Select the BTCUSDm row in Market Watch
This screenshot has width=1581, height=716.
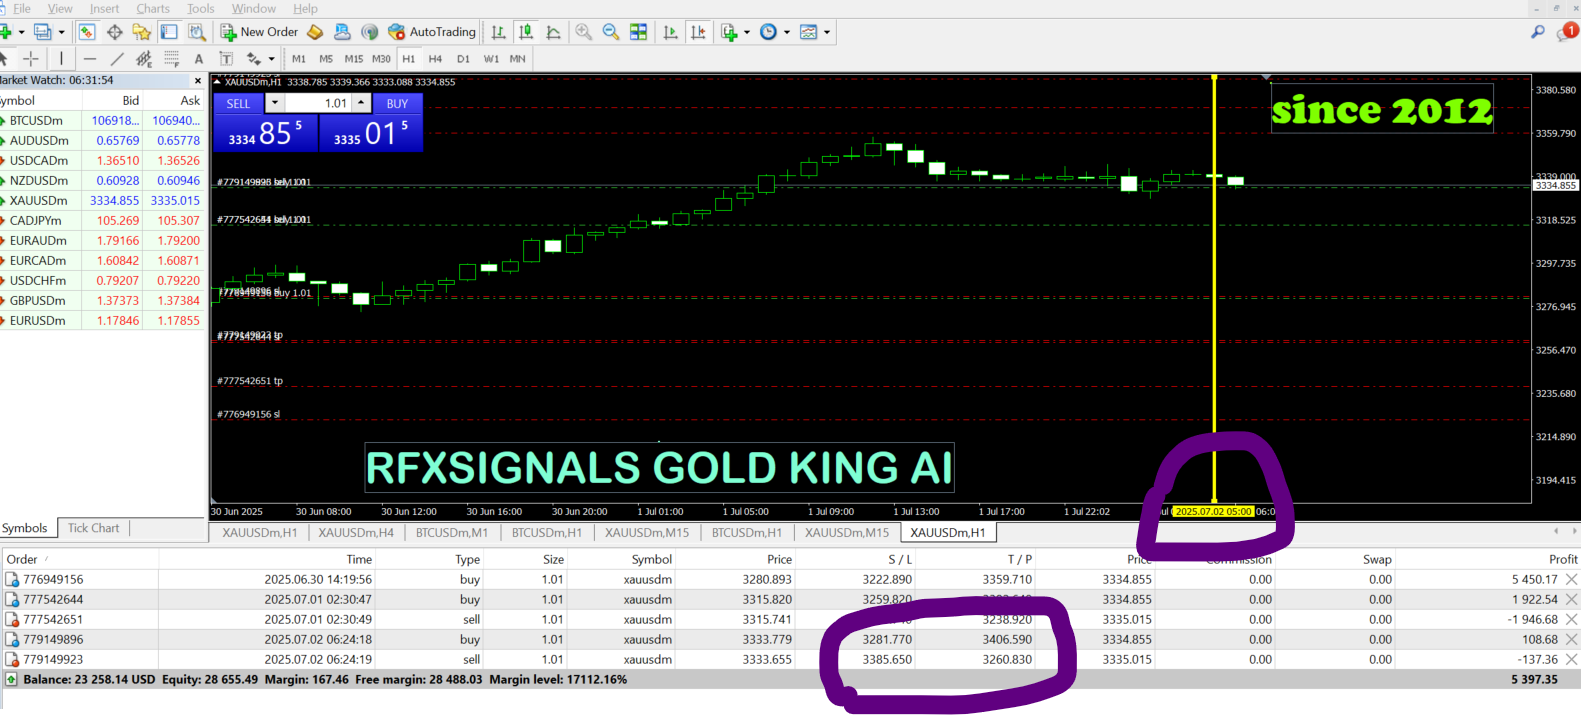(x=101, y=120)
